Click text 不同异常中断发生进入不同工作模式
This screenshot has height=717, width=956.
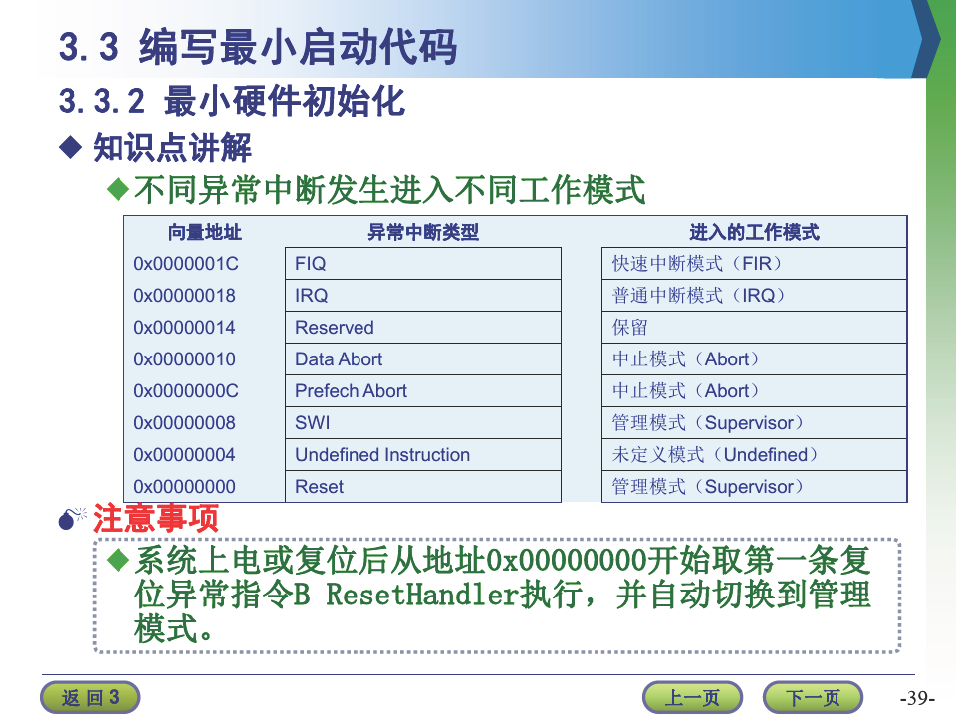click(x=390, y=190)
